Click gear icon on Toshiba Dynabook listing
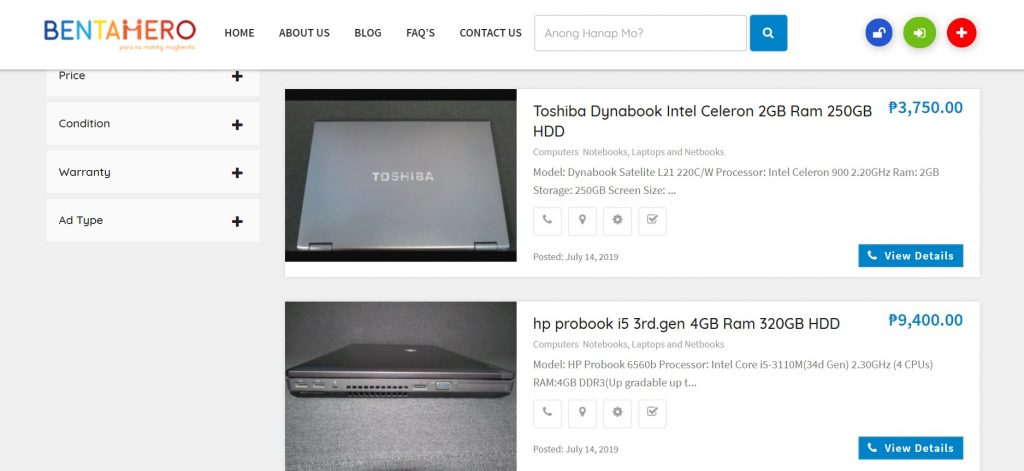This screenshot has width=1024, height=471. click(617, 221)
